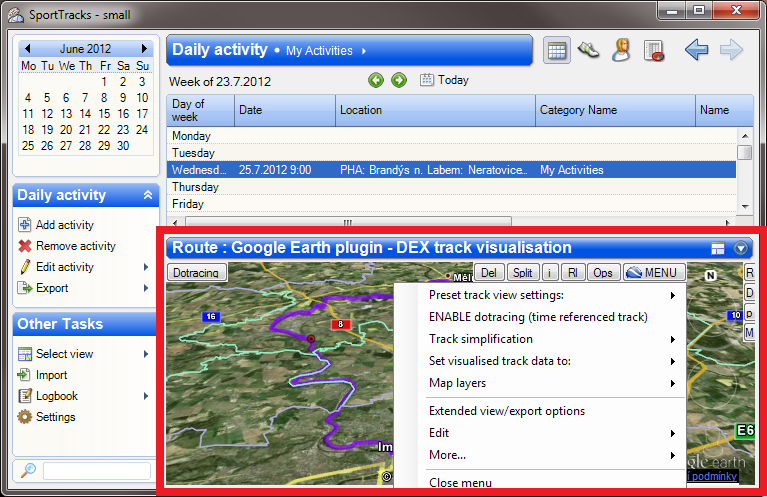
Task: Expand the Select view submenu arrow
Action: point(146,354)
